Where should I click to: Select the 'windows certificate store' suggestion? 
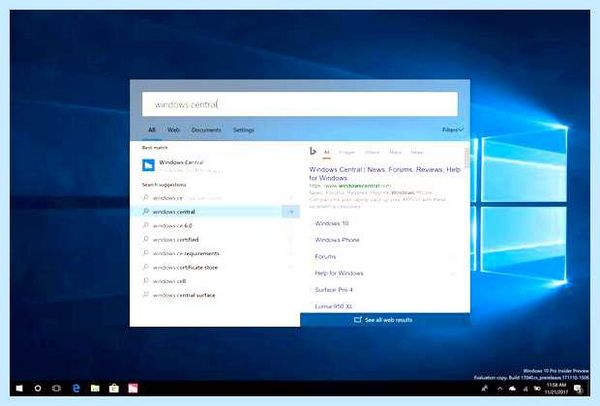coord(215,267)
